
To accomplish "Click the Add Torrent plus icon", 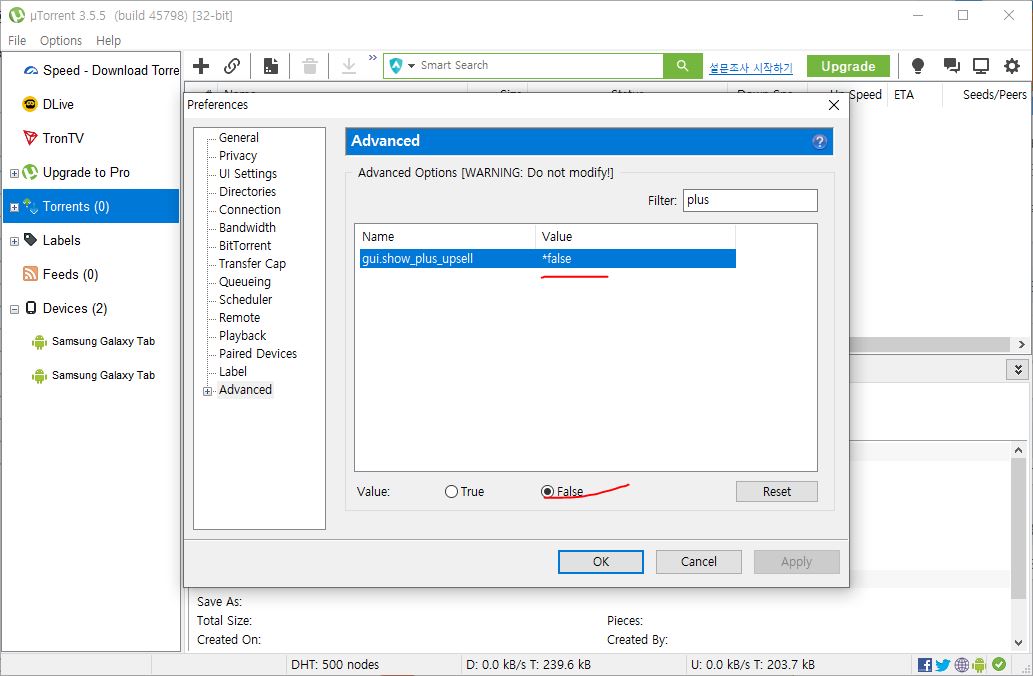I will tap(201, 66).
